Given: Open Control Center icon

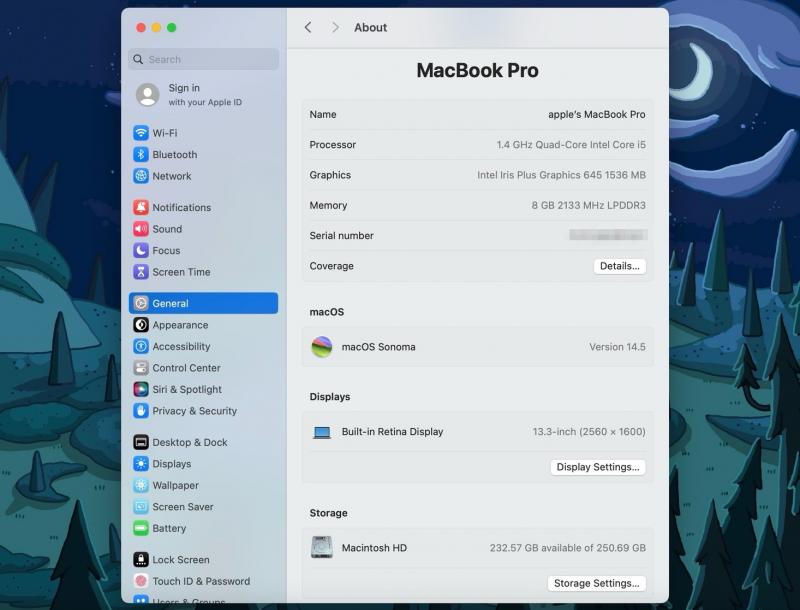Looking at the screenshot, I should (x=141, y=368).
